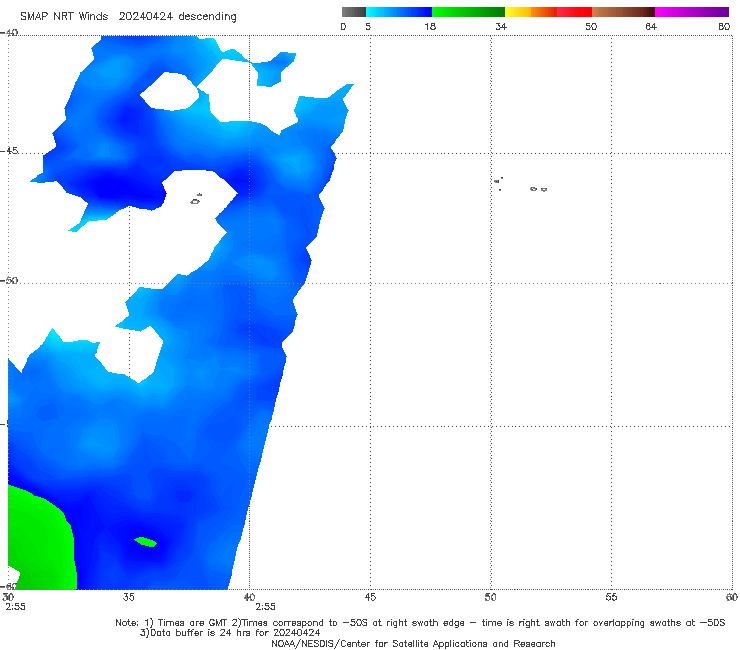
Task: Click the latitude axis label "-45"
Action: tap(9, 151)
